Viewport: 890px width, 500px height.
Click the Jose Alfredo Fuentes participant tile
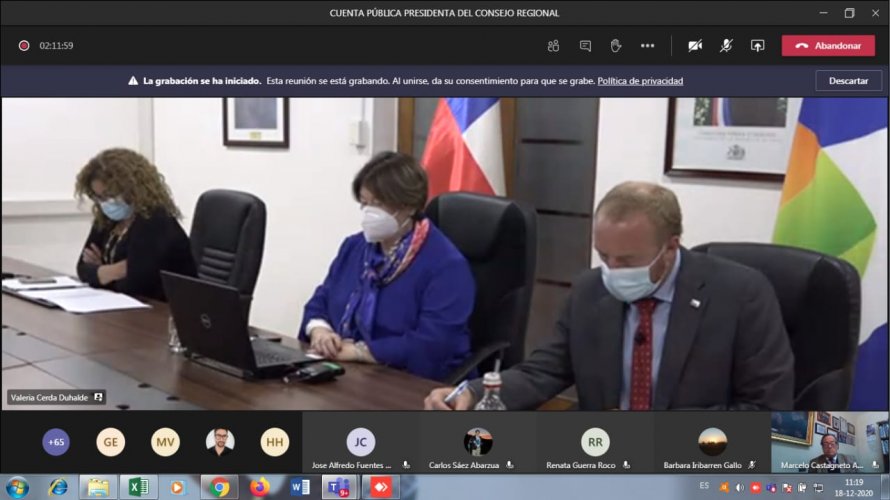(x=361, y=442)
